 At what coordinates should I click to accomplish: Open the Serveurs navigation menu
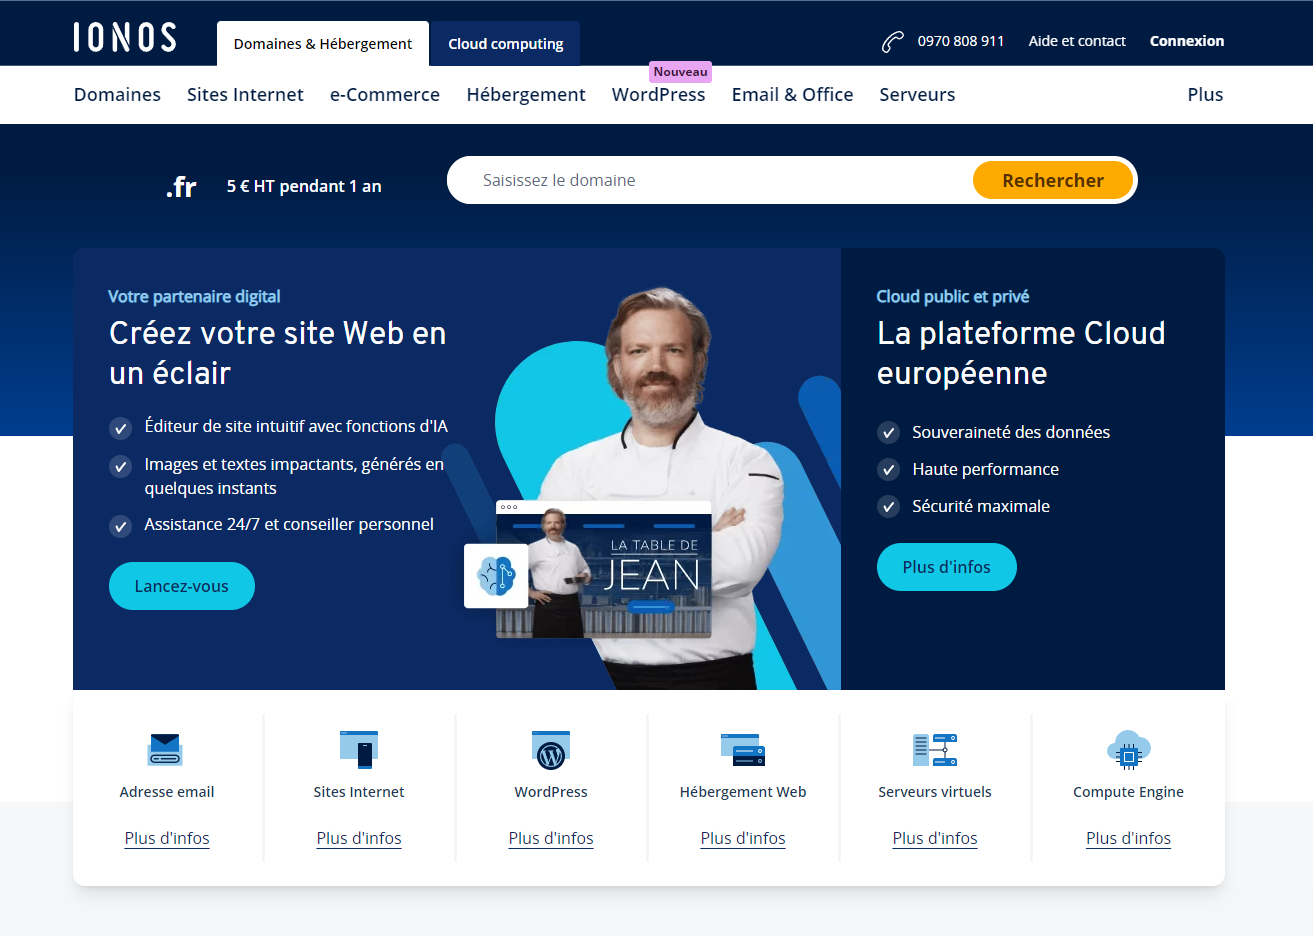click(917, 95)
